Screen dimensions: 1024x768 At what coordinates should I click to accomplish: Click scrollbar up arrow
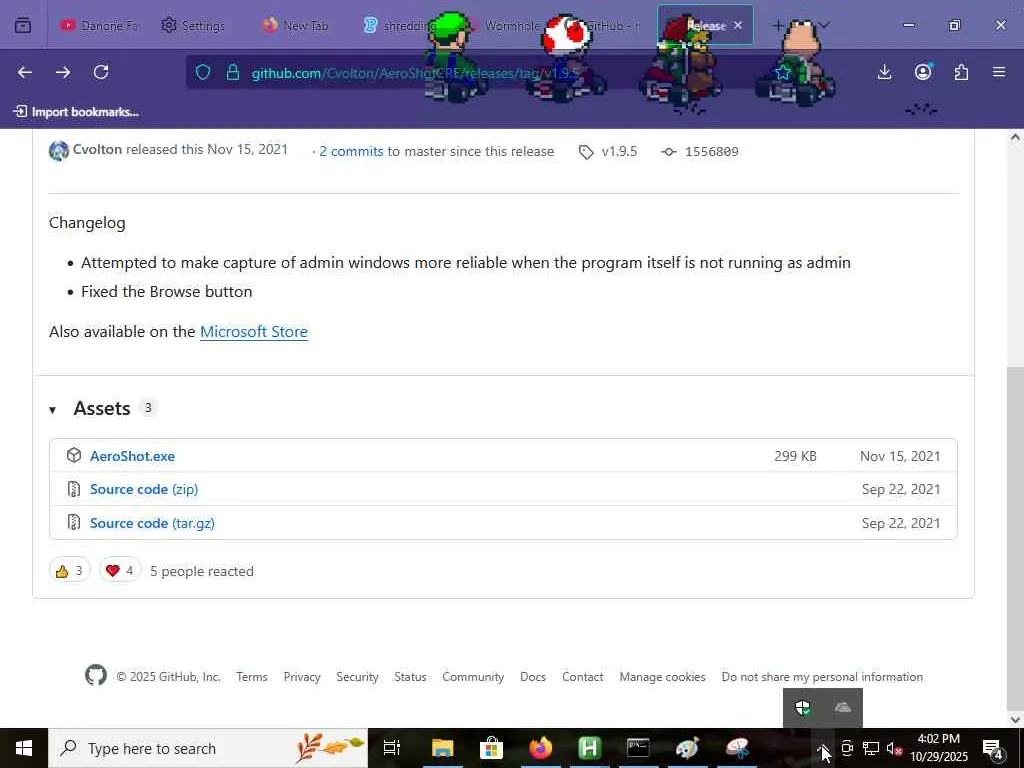(1016, 137)
